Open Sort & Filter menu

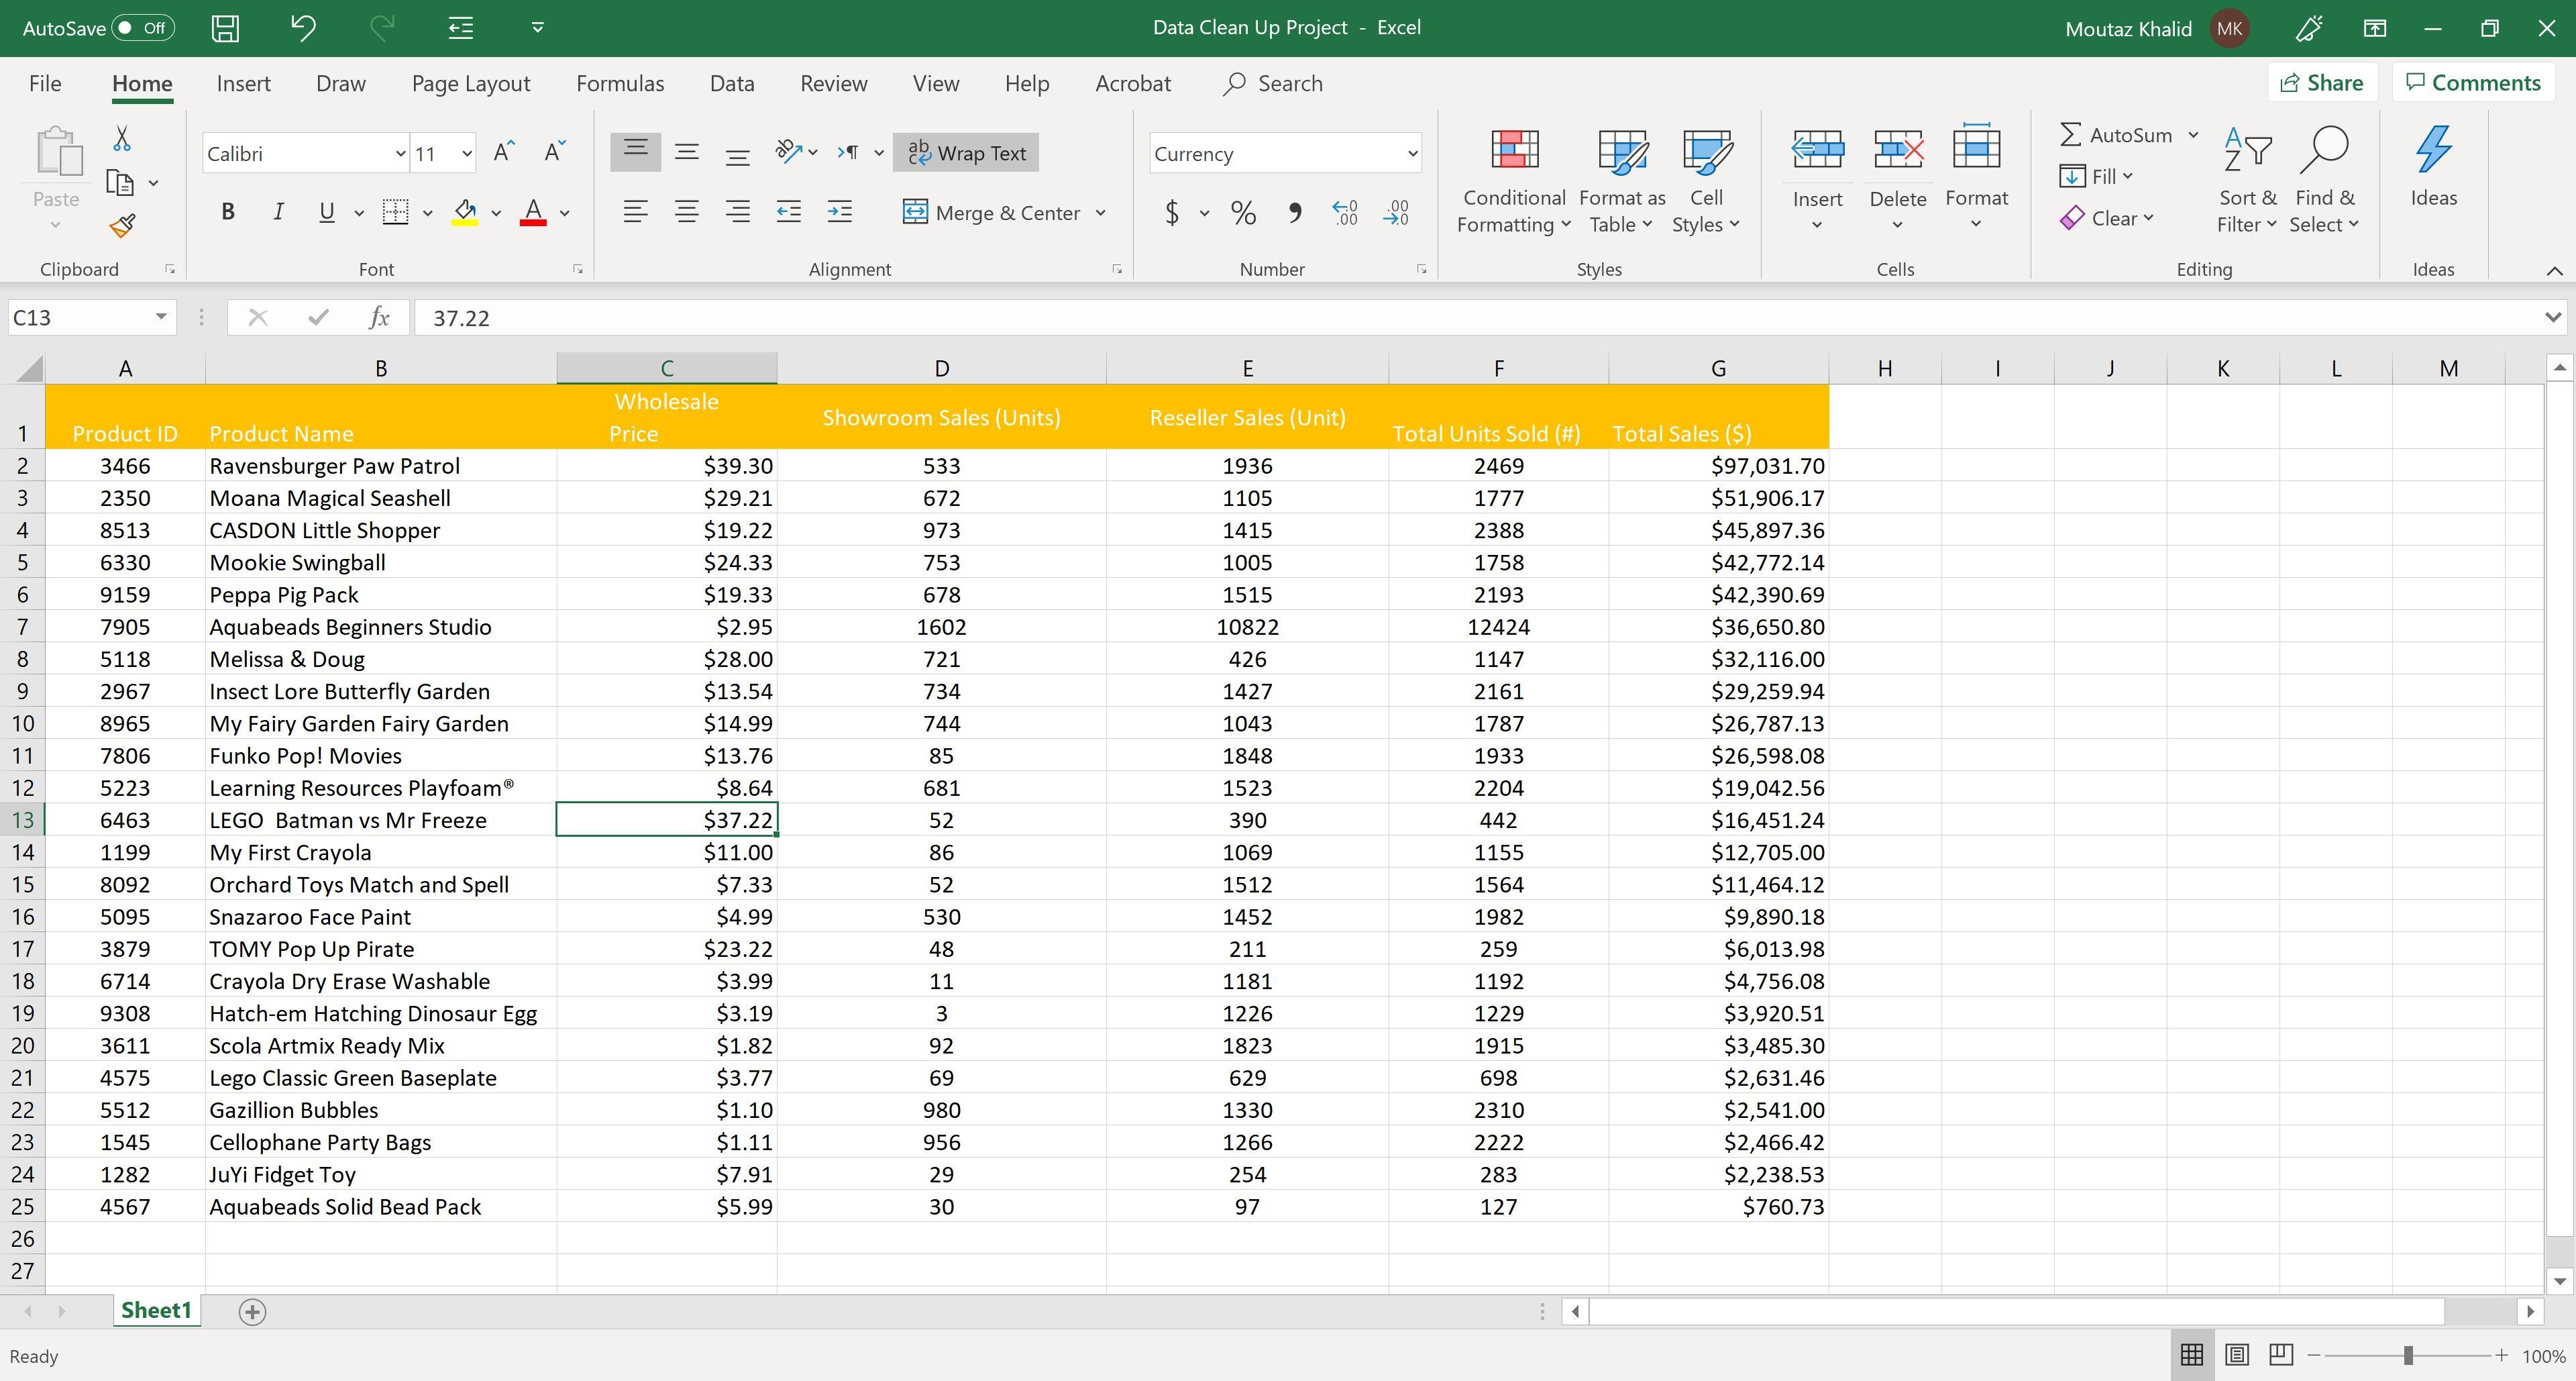point(2246,180)
